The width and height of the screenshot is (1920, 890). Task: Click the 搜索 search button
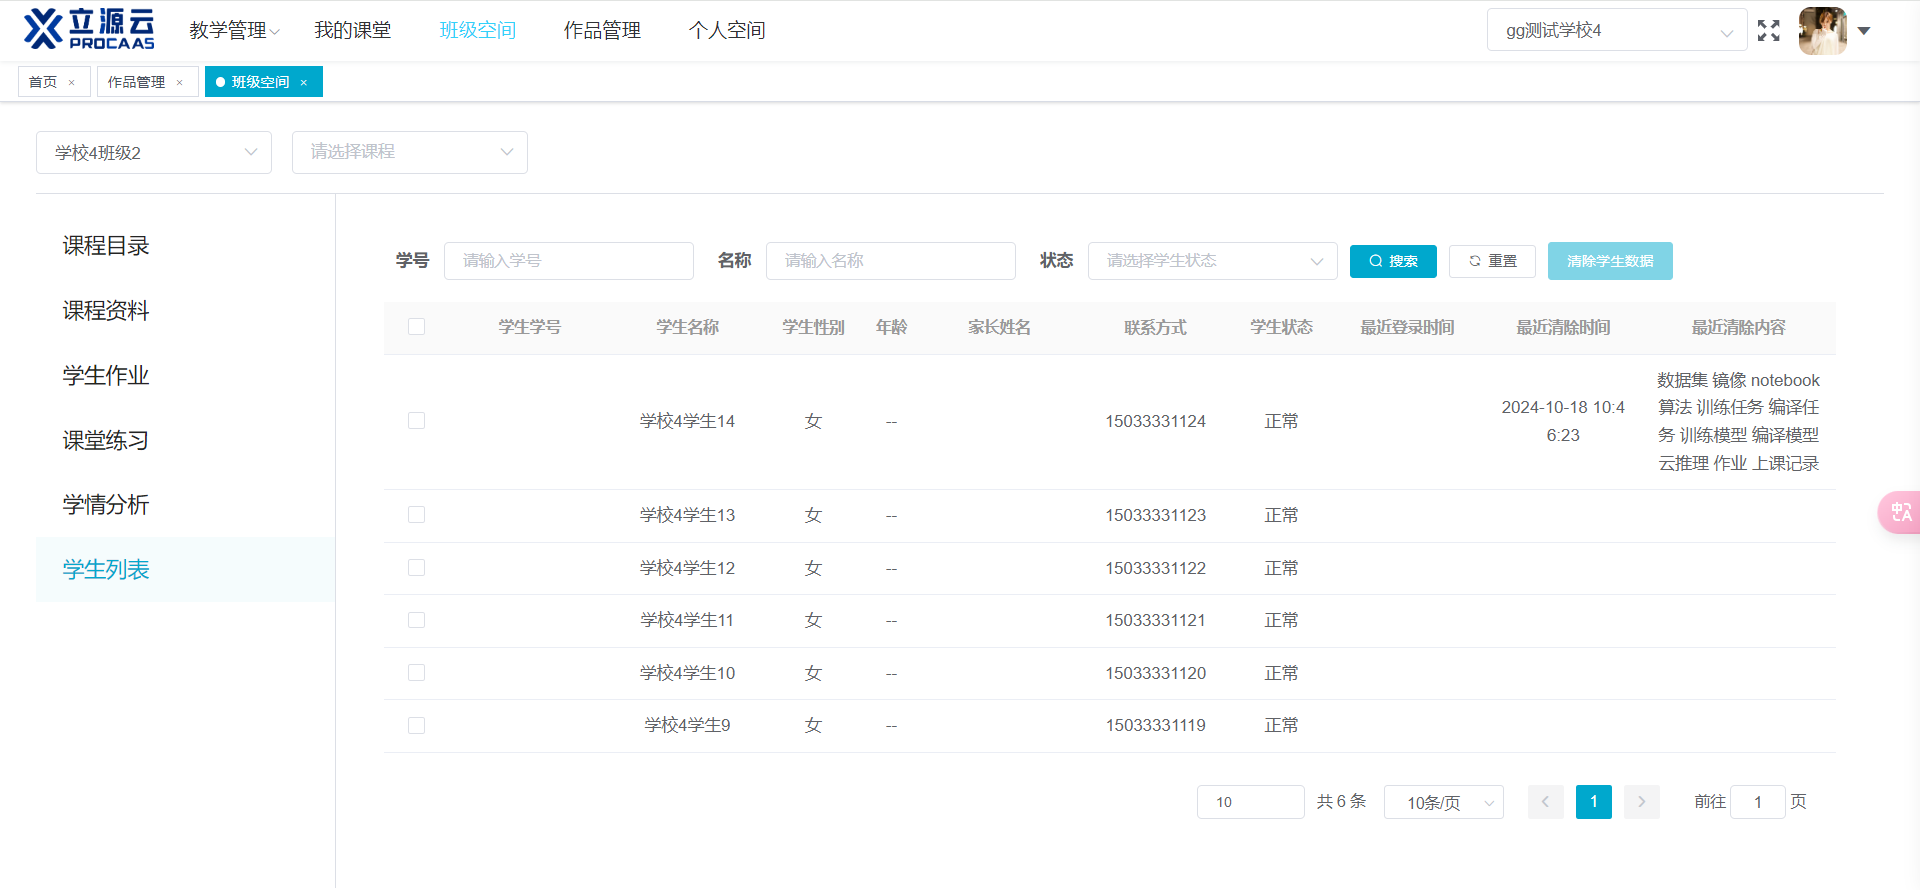click(1393, 261)
